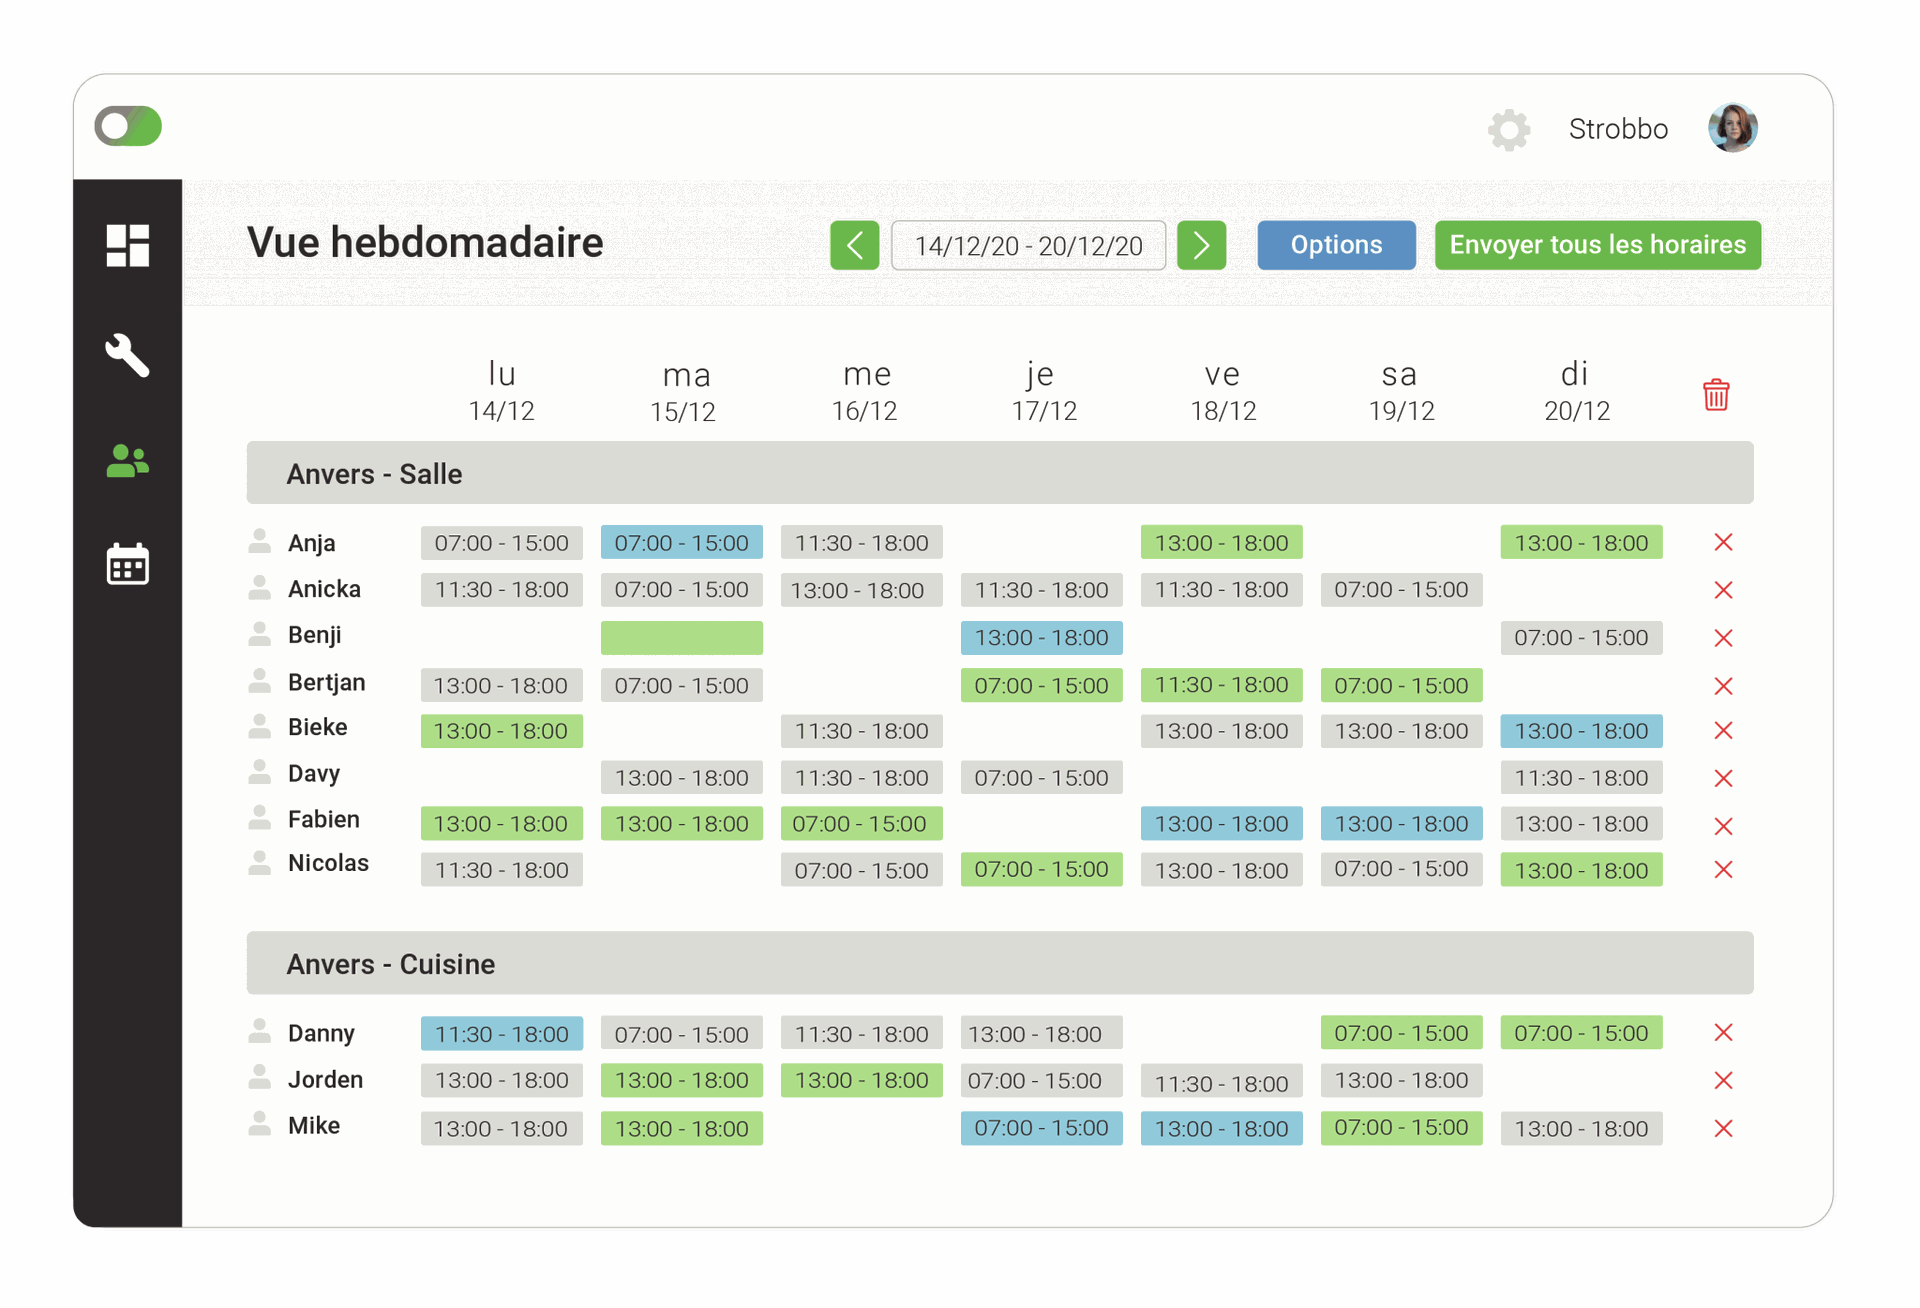Open the wrench tools section
Image resolution: width=1920 pixels, height=1308 pixels.
click(128, 355)
